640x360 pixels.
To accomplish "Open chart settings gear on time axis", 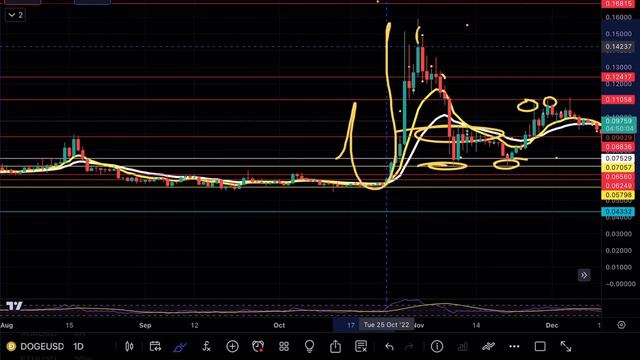I will (x=621, y=325).
